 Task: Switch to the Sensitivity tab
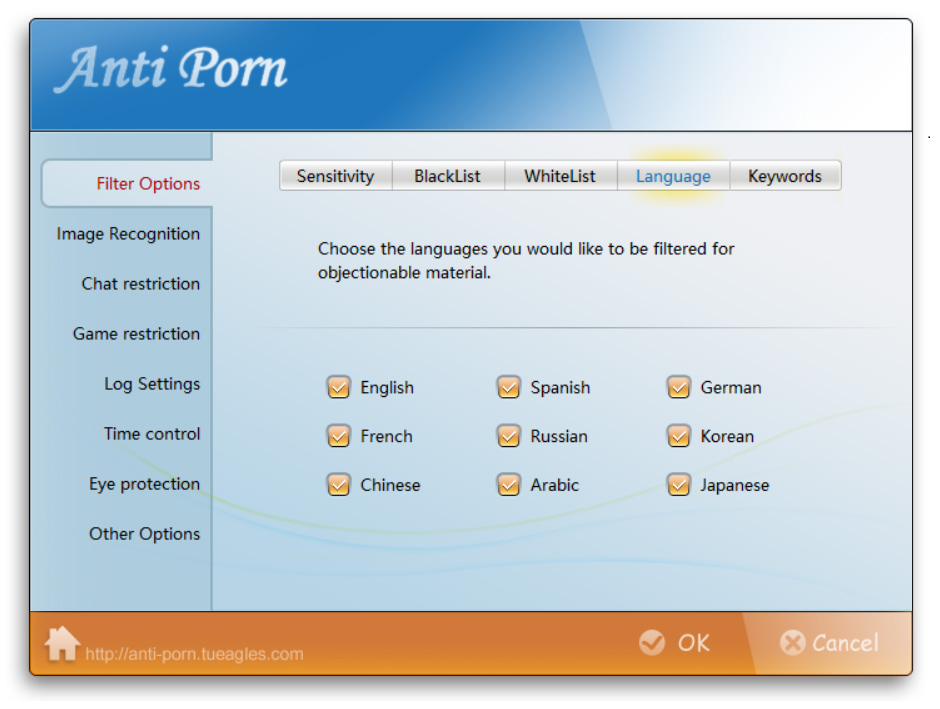click(335, 176)
